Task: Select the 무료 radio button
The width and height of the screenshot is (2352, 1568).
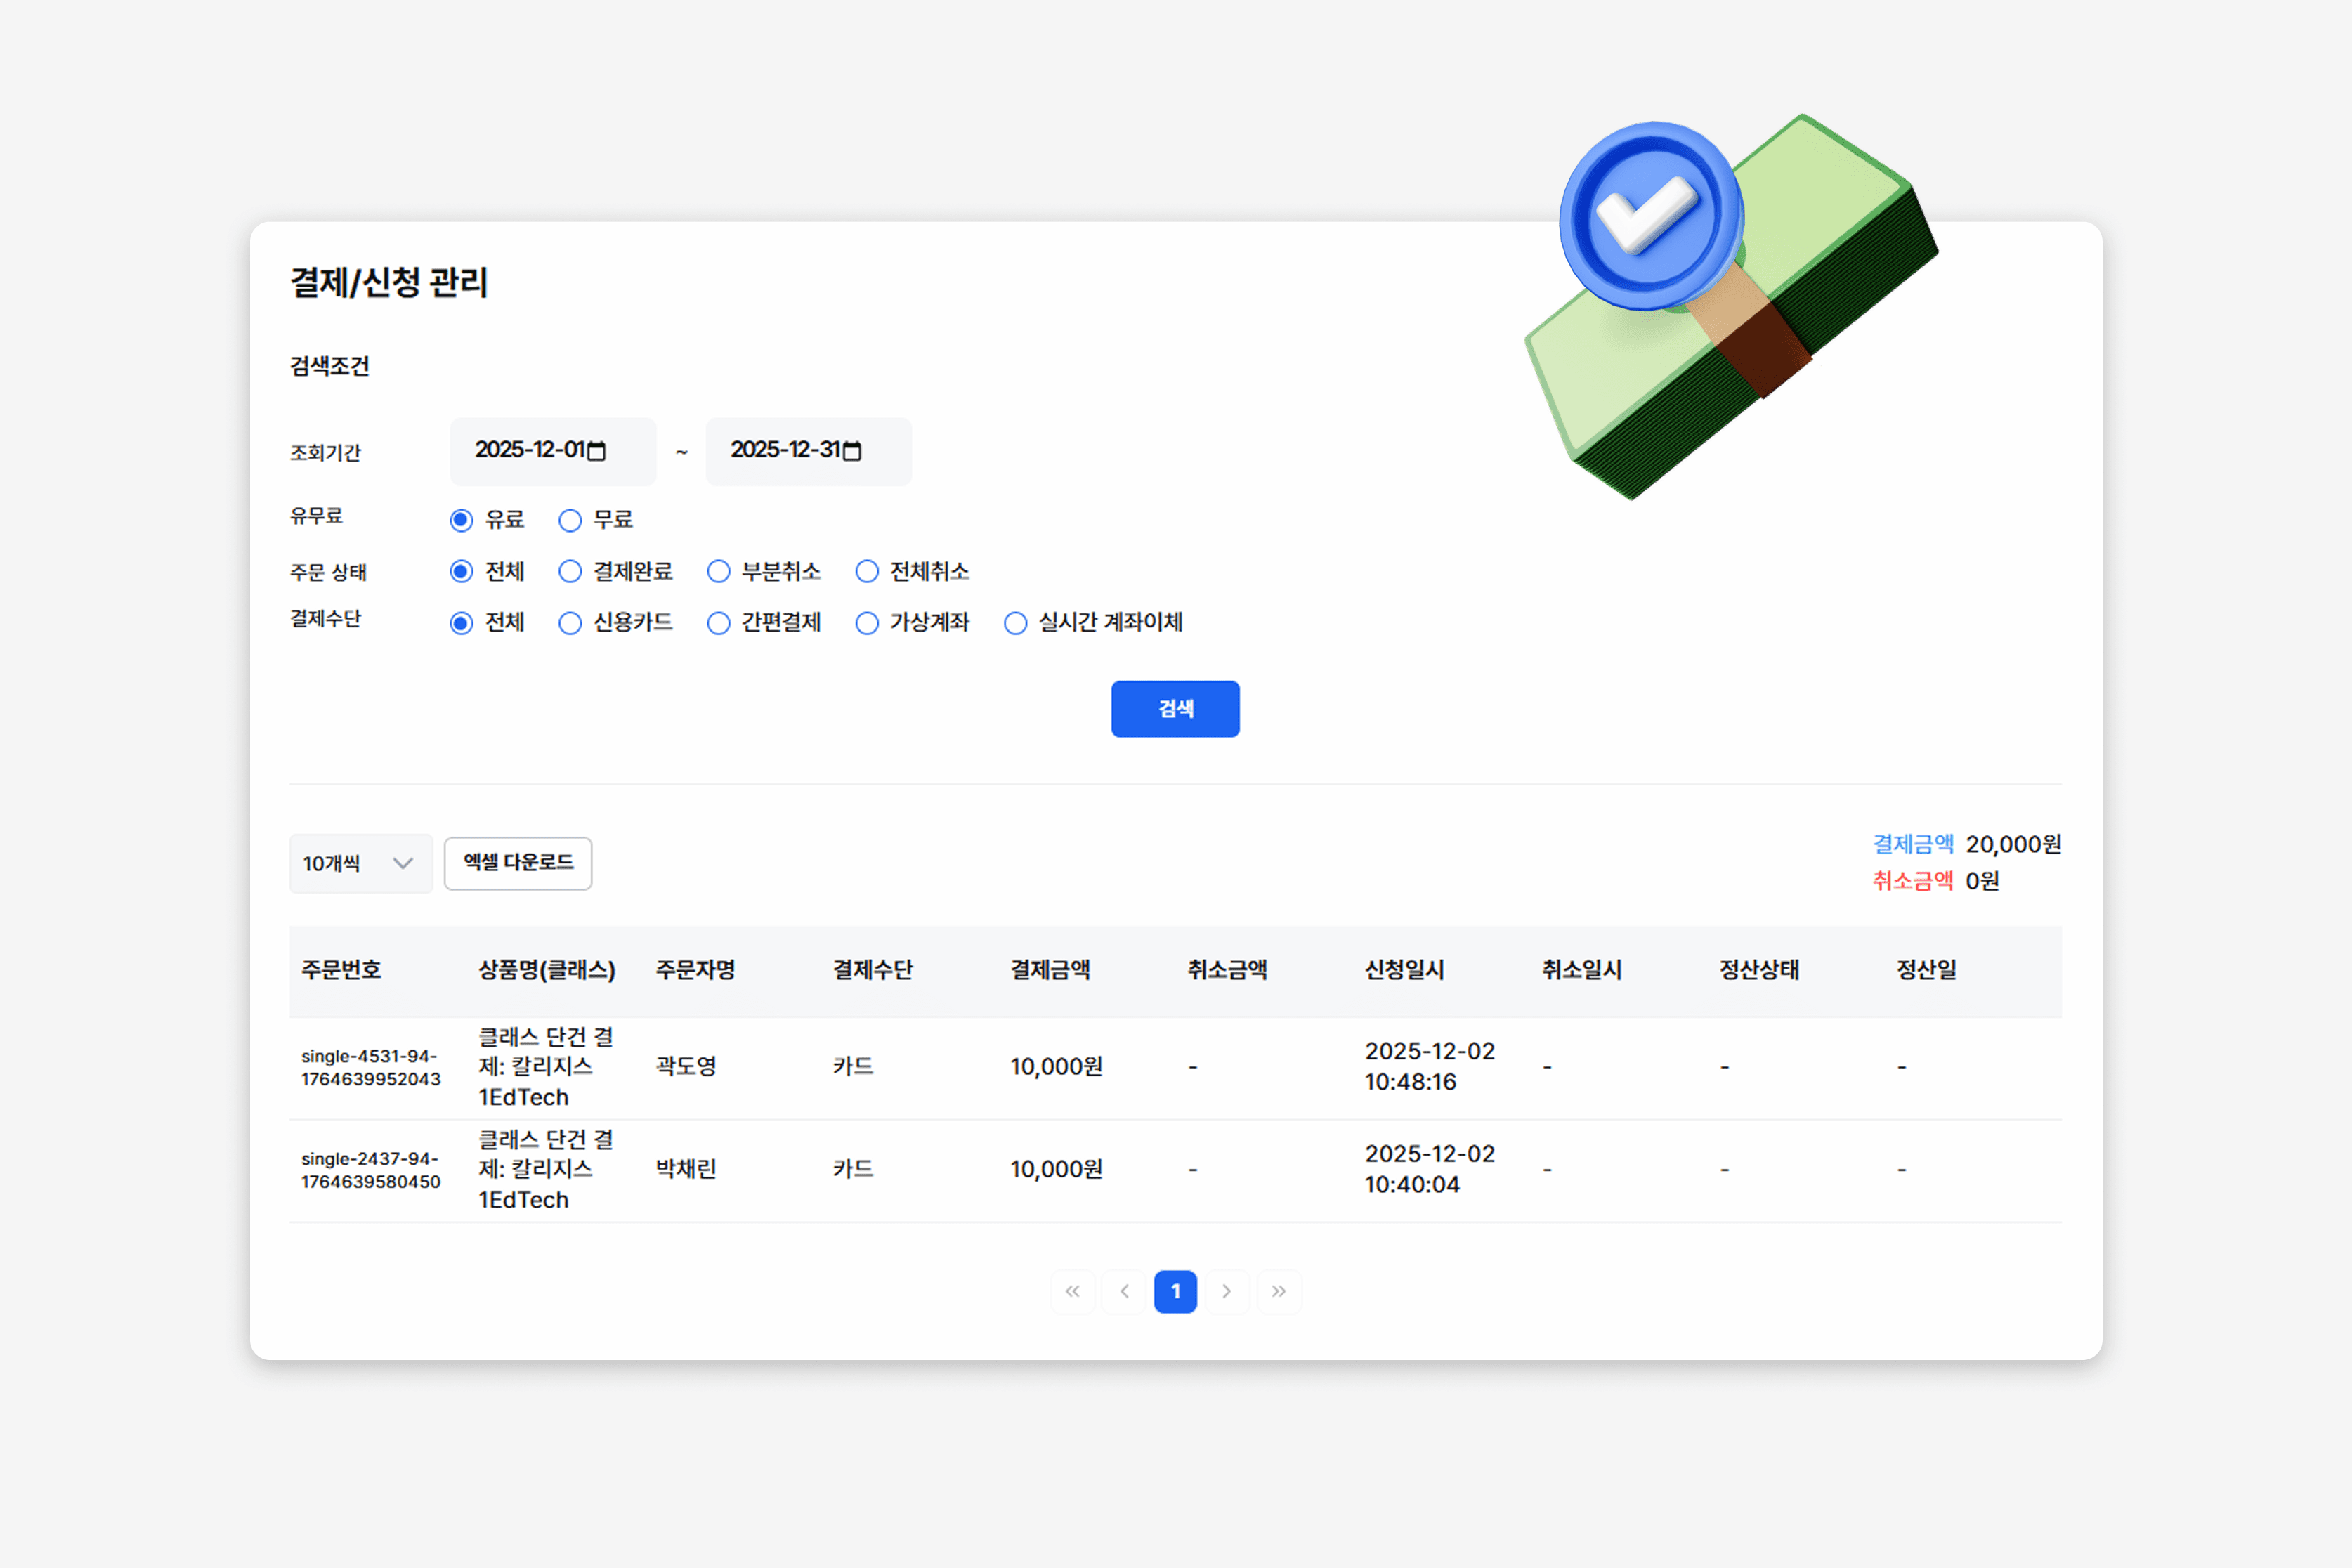Action: coord(570,520)
